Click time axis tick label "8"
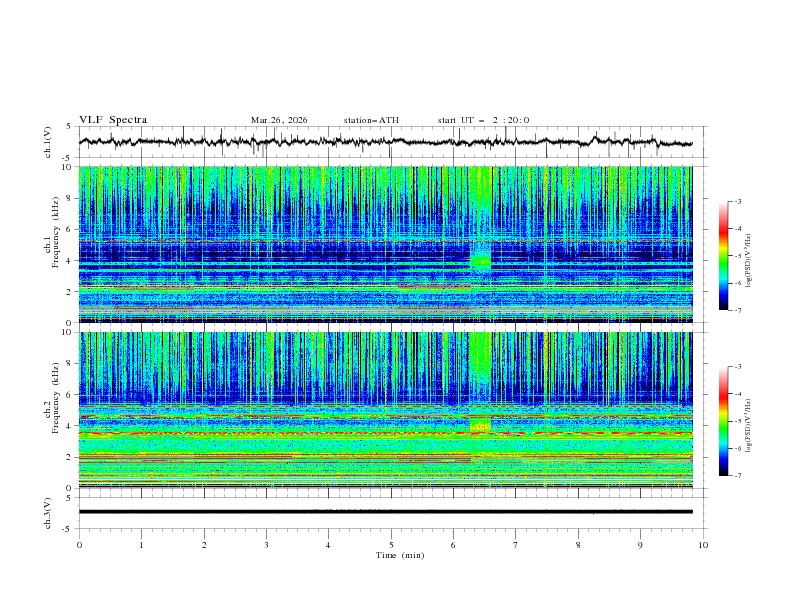Screen dimensions: 792x612 pos(578,545)
